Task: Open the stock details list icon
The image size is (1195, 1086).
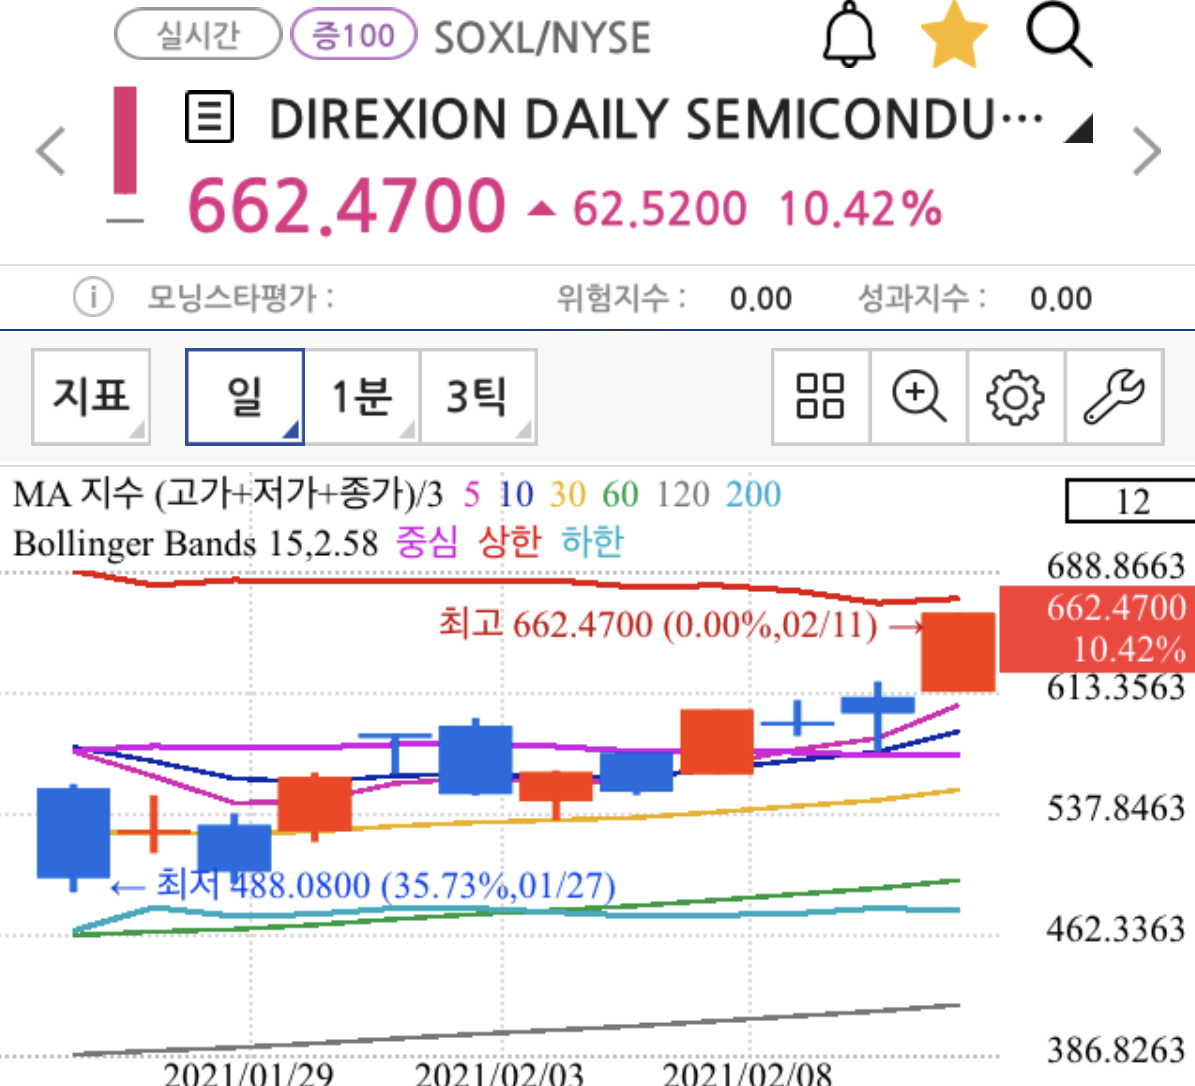Action: (x=210, y=118)
